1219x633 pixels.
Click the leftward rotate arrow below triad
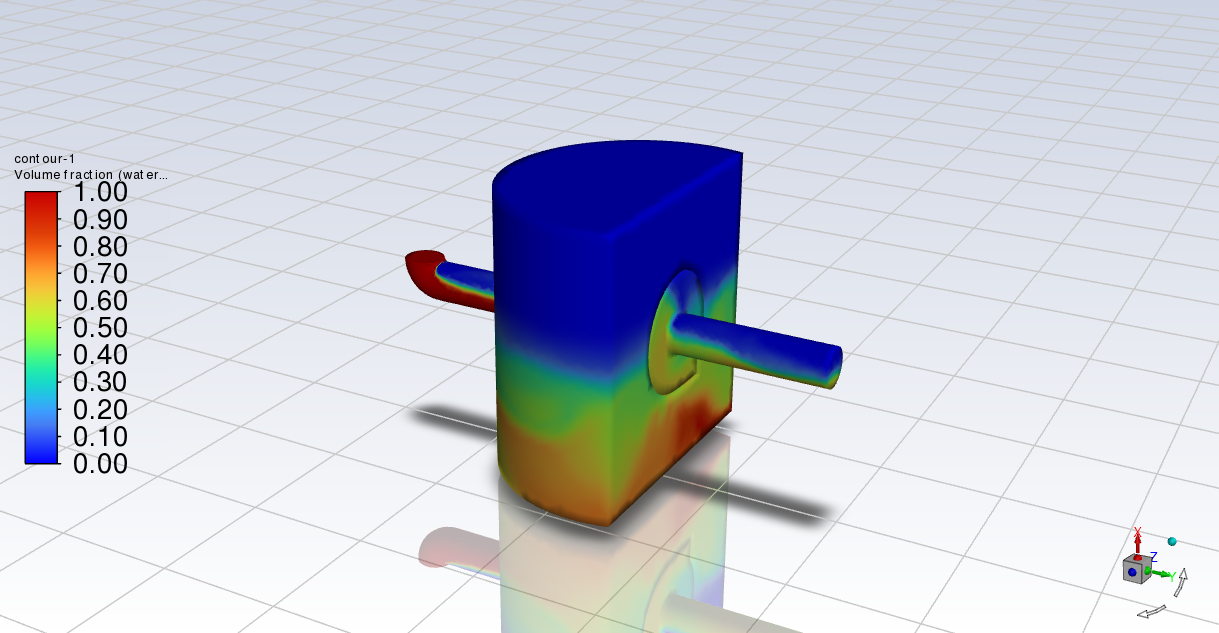tap(1152, 610)
